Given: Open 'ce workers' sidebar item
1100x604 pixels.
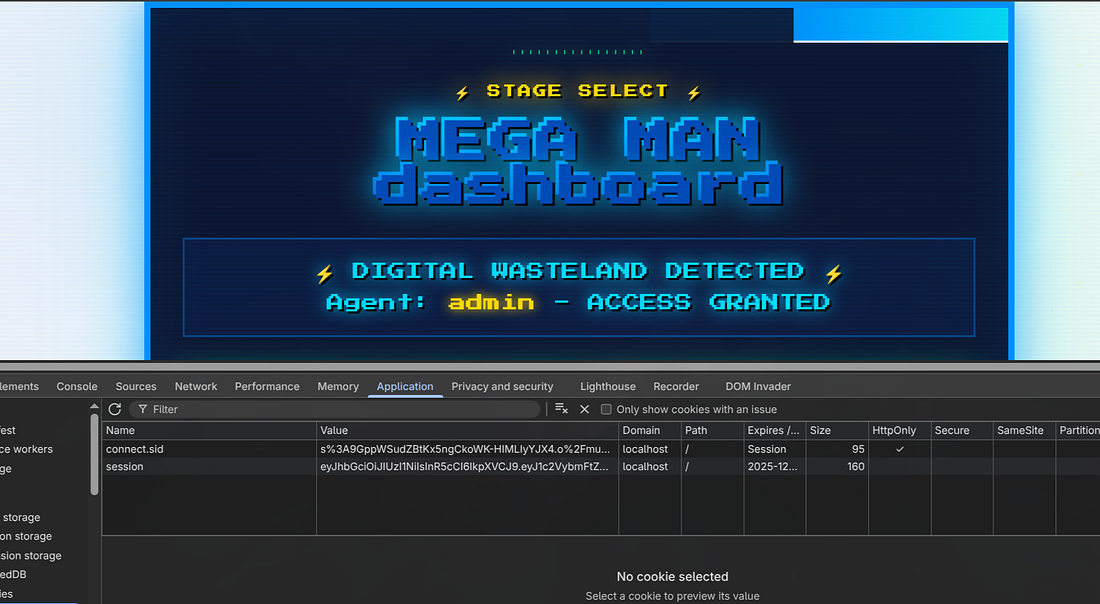Looking at the screenshot, I should [27, 450].
